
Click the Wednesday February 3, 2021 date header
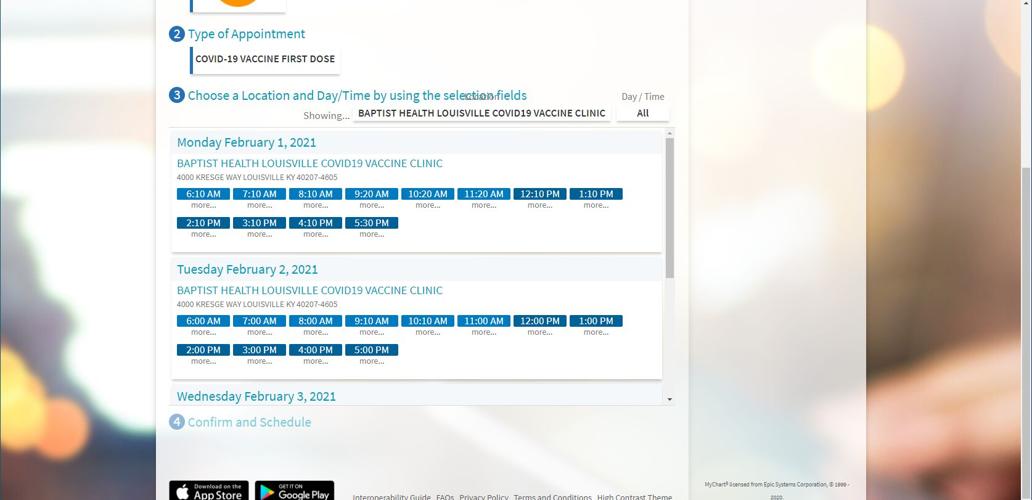[256, 396]
